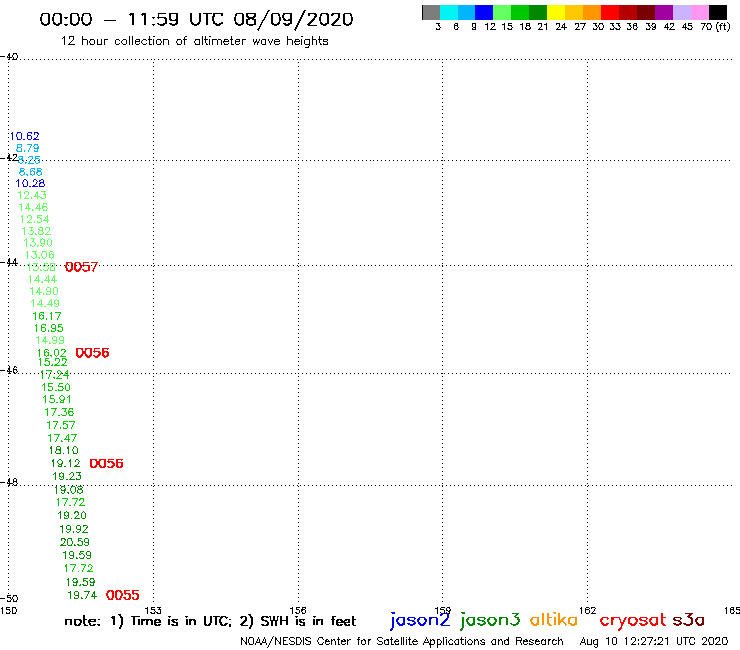Screen dimensions: 740x650
Task: Click wave height value '17.24'
Action: [x=54, y=375]
